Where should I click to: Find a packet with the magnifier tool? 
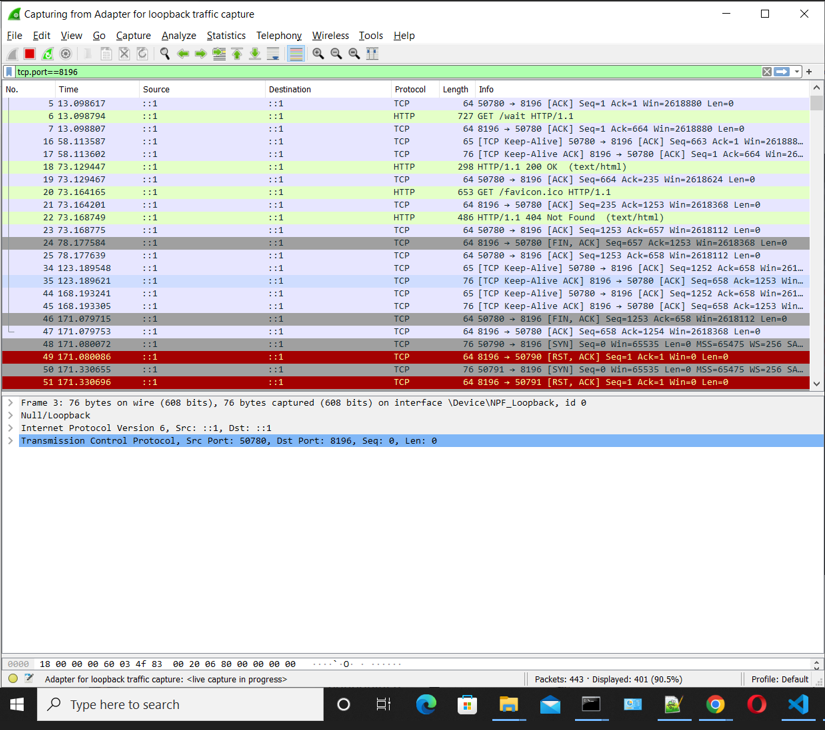point(165,54)
